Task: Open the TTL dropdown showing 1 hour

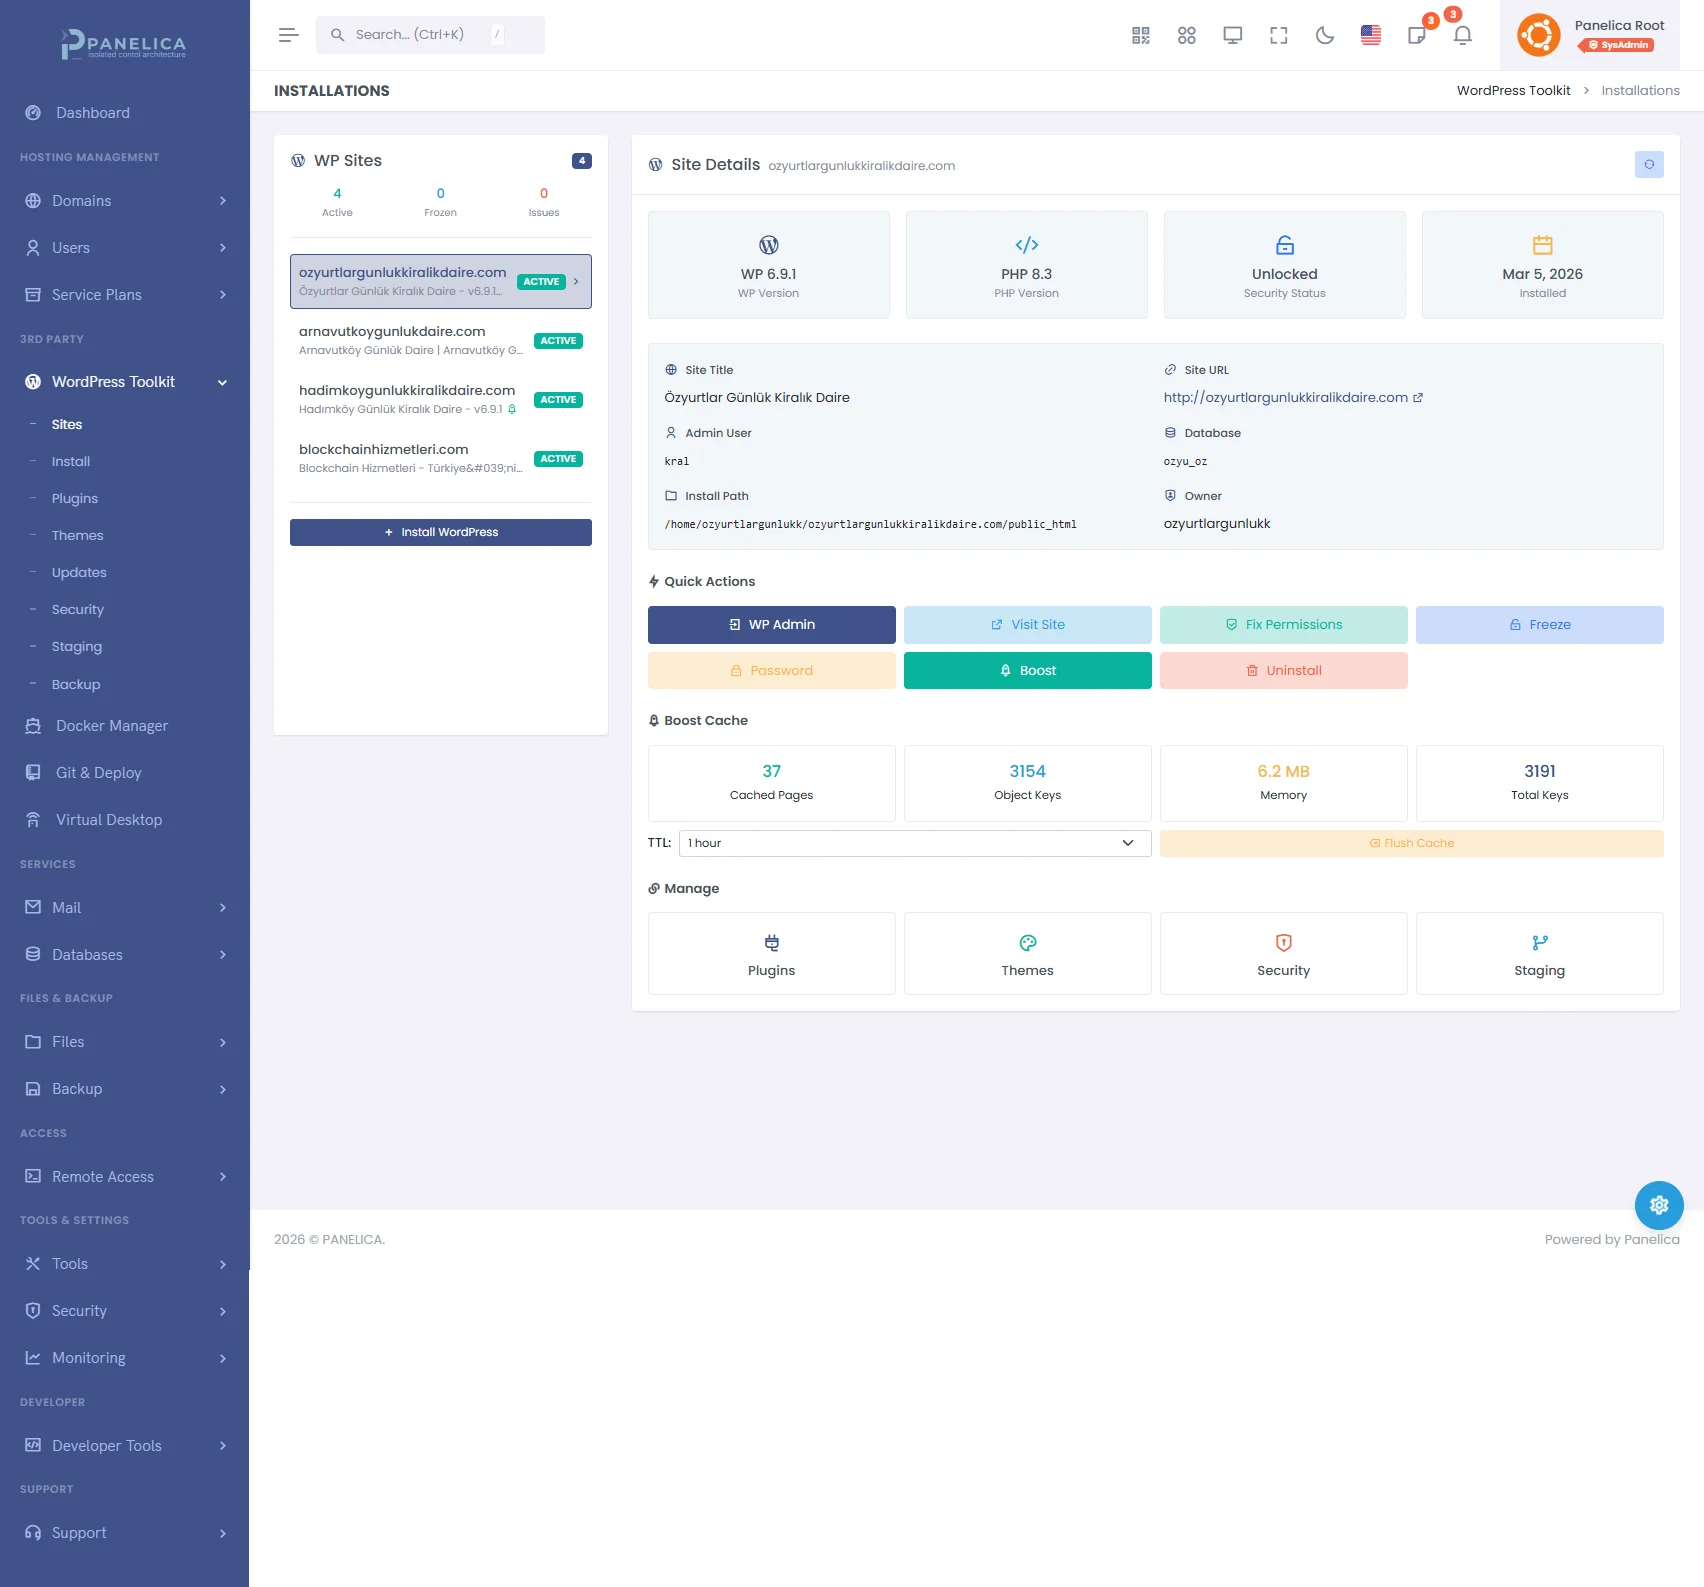Action: (914, 843)
